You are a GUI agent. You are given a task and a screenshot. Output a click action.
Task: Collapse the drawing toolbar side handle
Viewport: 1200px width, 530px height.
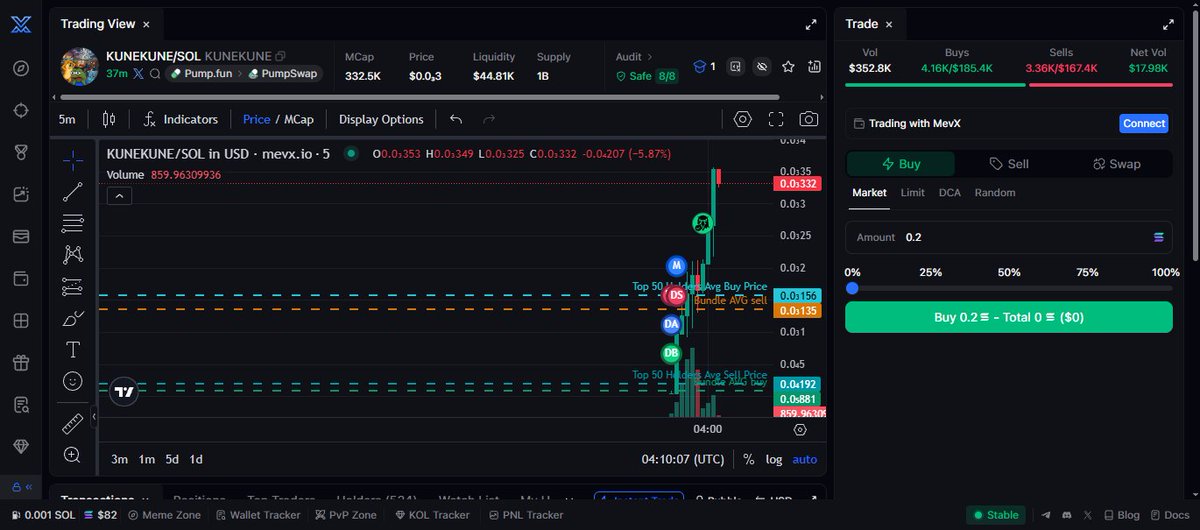coord(93,417)
